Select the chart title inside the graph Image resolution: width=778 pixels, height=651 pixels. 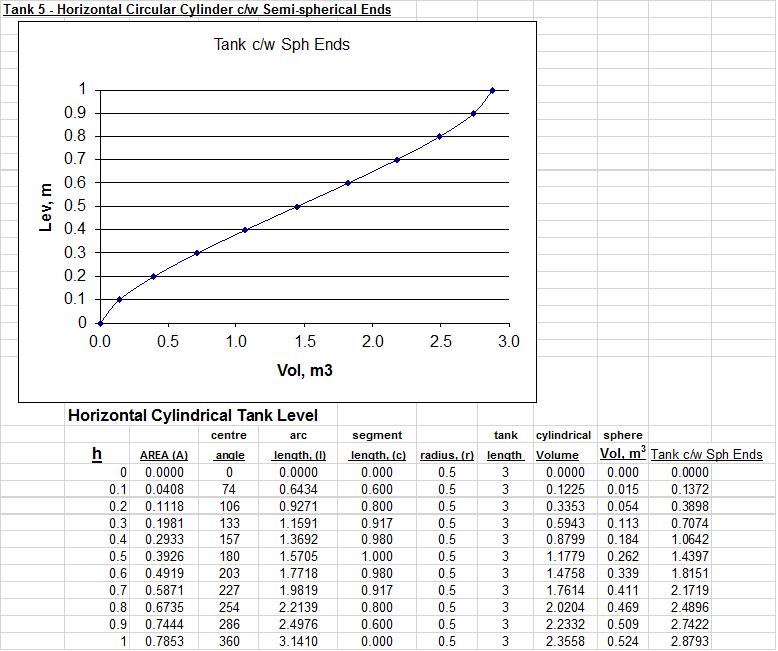pos(281,44)
